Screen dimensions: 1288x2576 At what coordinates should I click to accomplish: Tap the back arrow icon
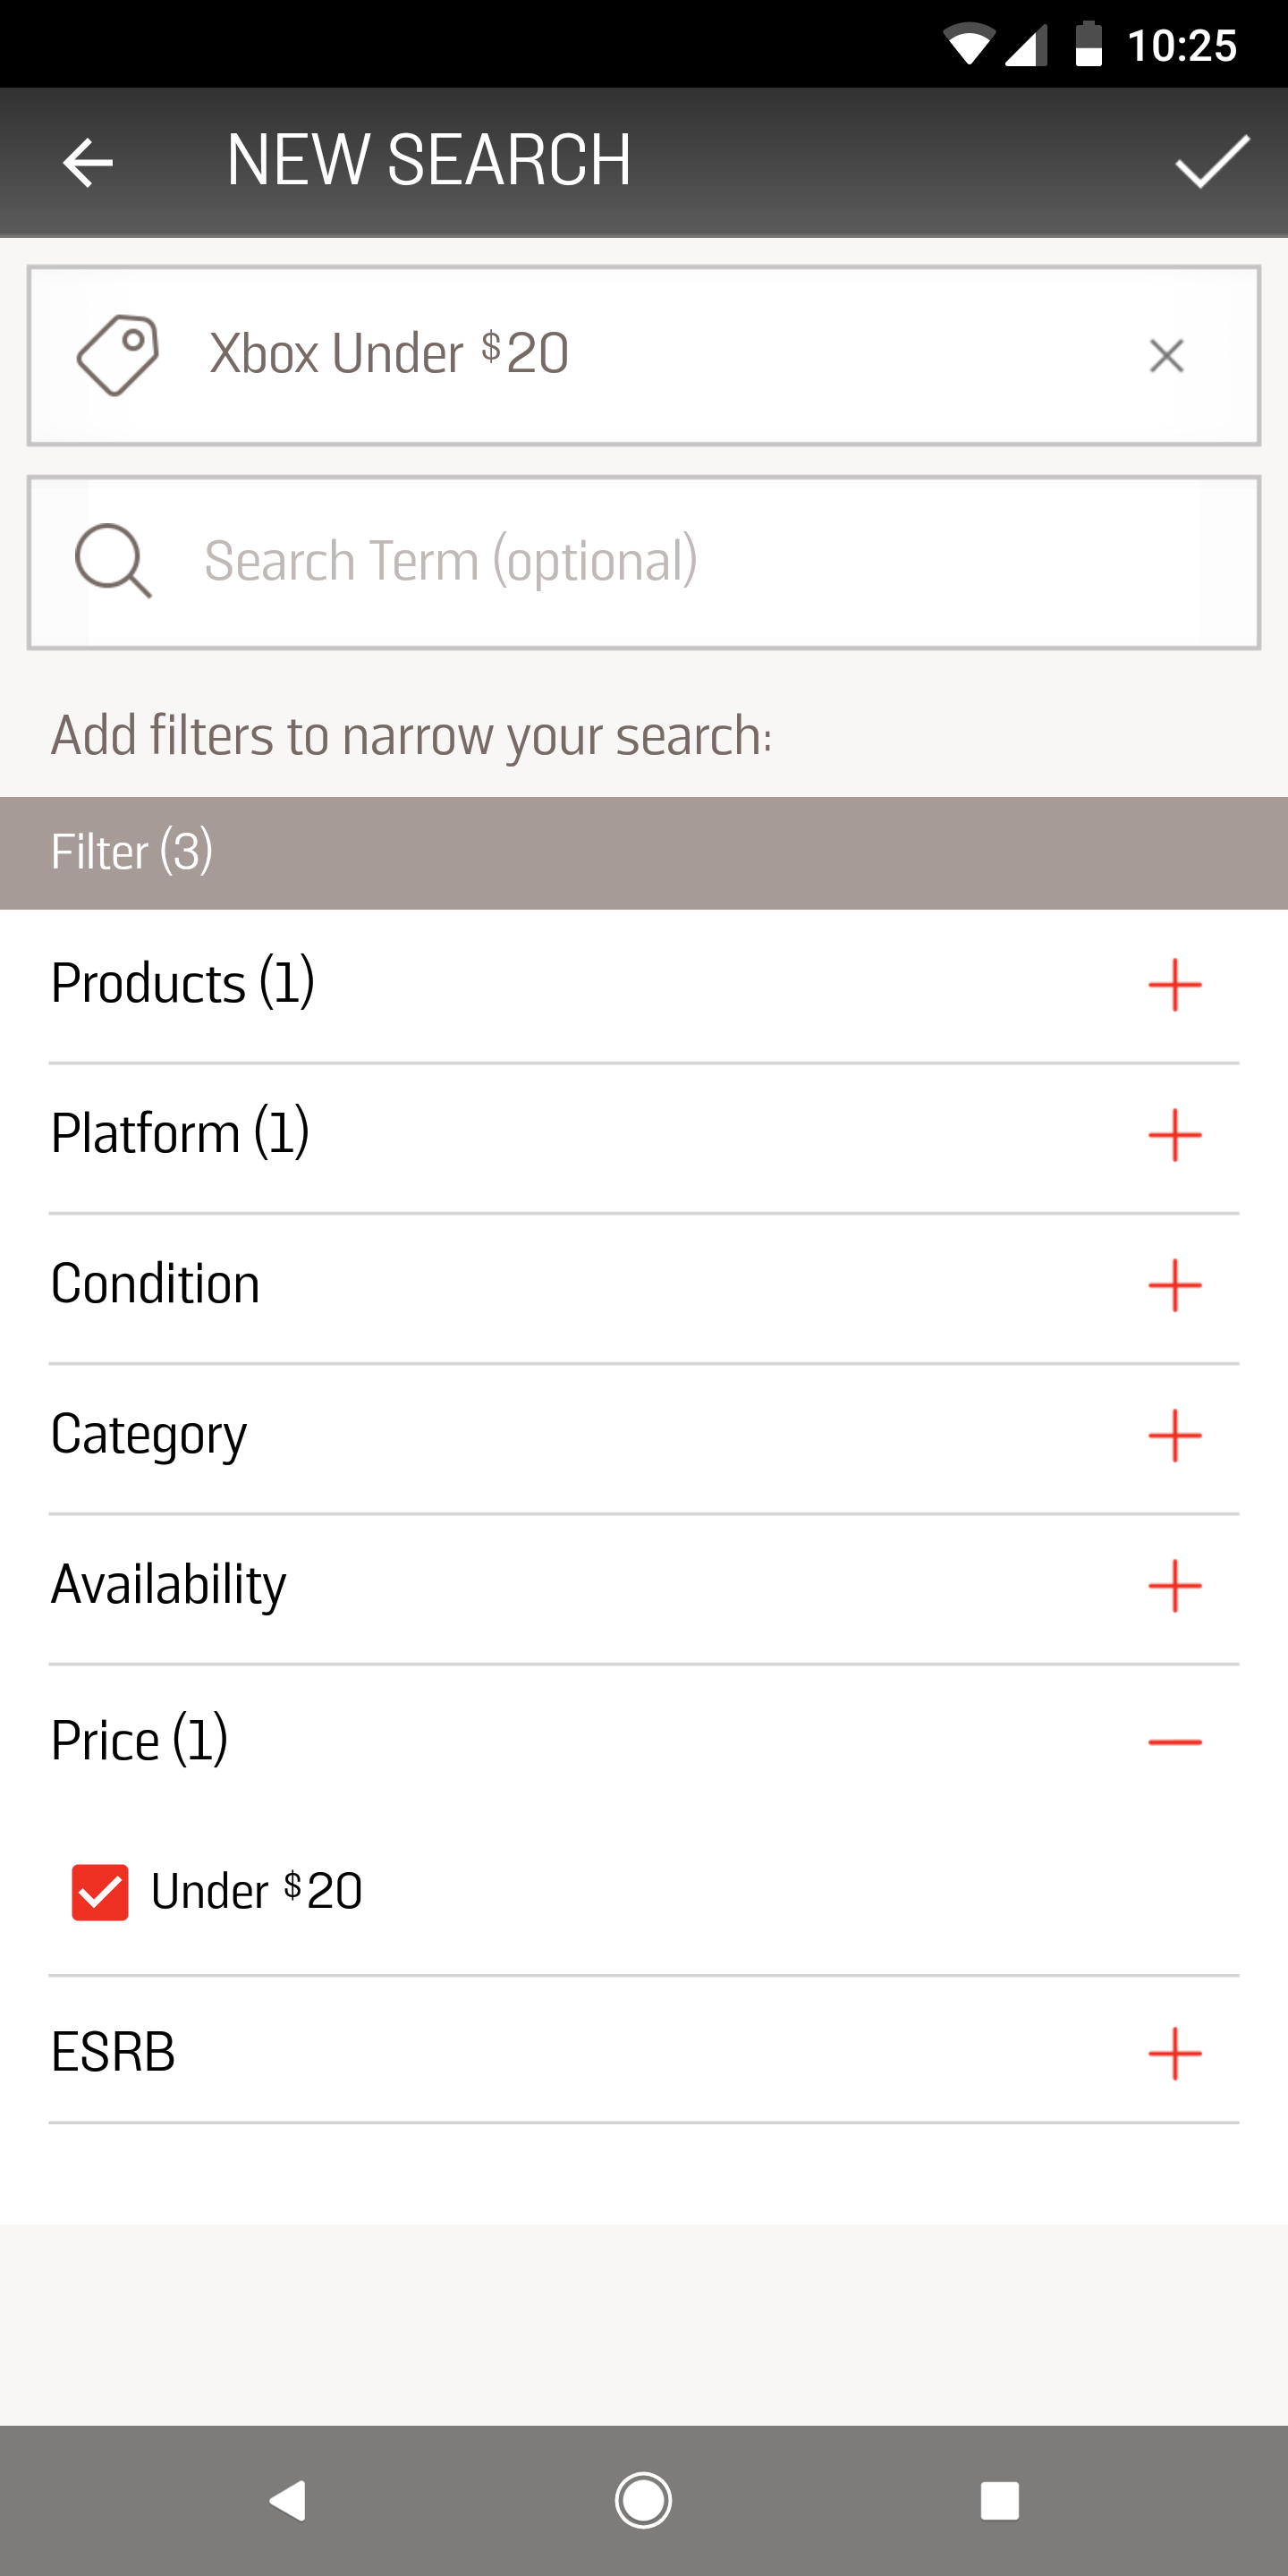pos(88,163)
